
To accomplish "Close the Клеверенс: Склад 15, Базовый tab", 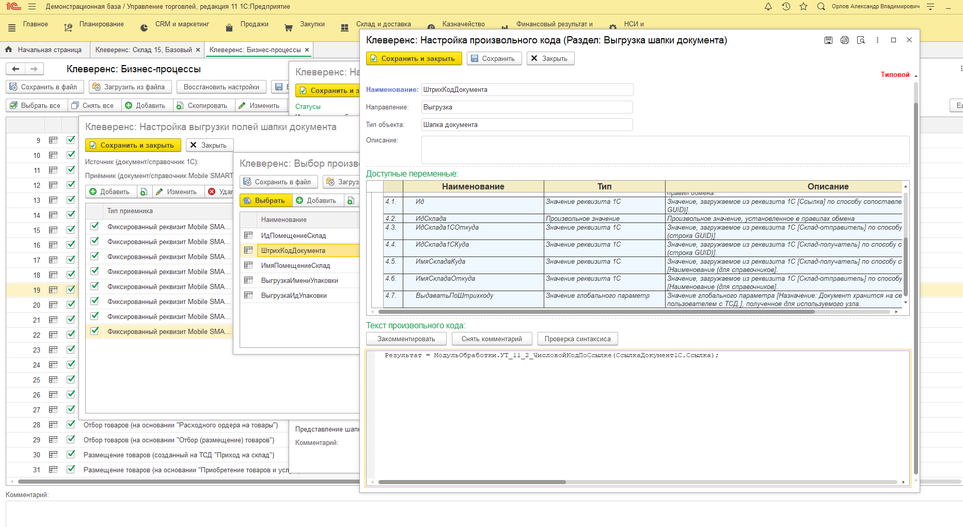I will pos(198,50).
